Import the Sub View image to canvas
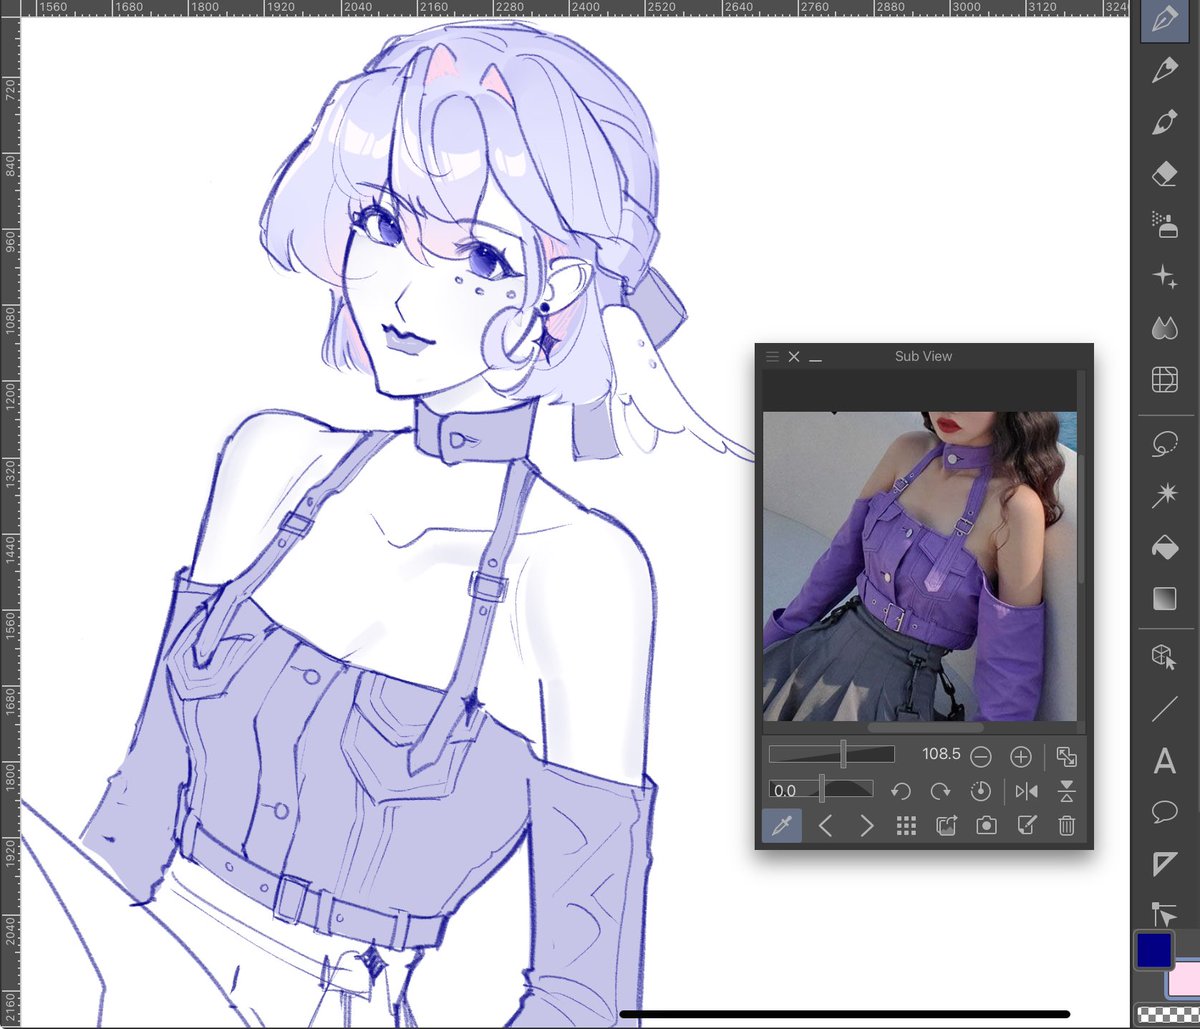1200x1029 pixels. pyautogui.click(x=1026, y=826)
